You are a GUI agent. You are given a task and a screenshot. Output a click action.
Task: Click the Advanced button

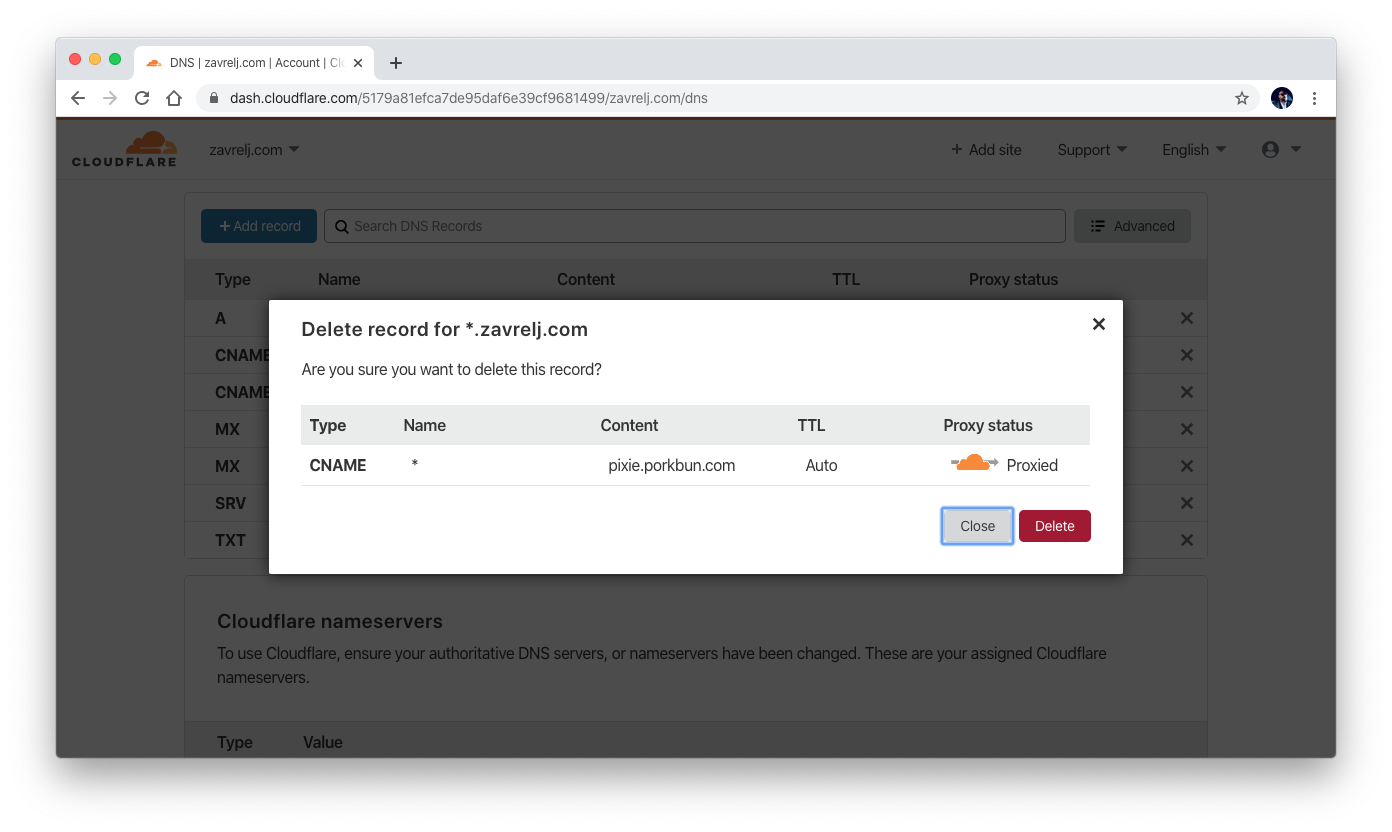tap(1132, 226)
